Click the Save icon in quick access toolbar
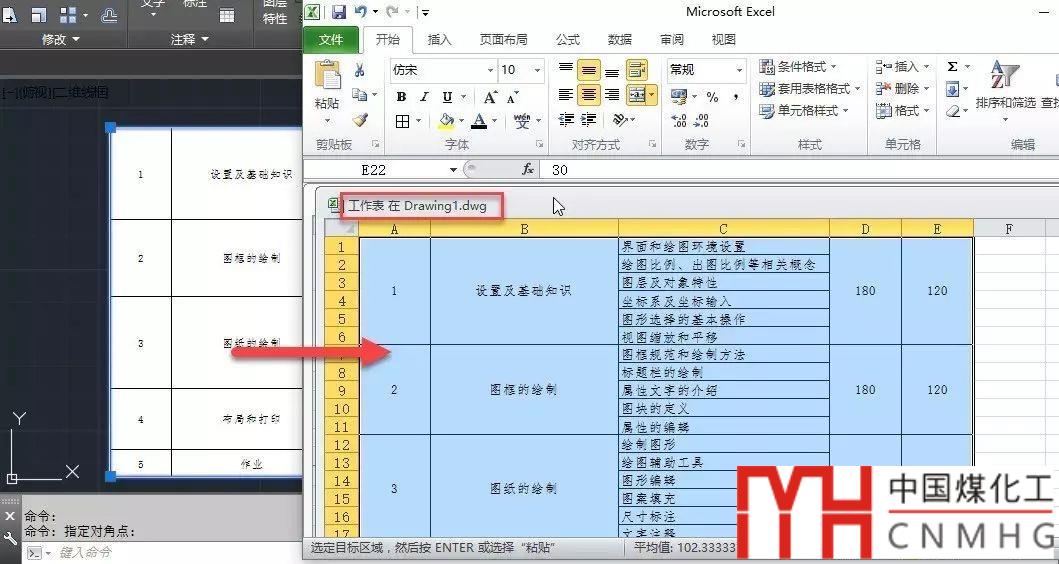The width and height of the screenshot is (1059, 564). coord(339,11)
